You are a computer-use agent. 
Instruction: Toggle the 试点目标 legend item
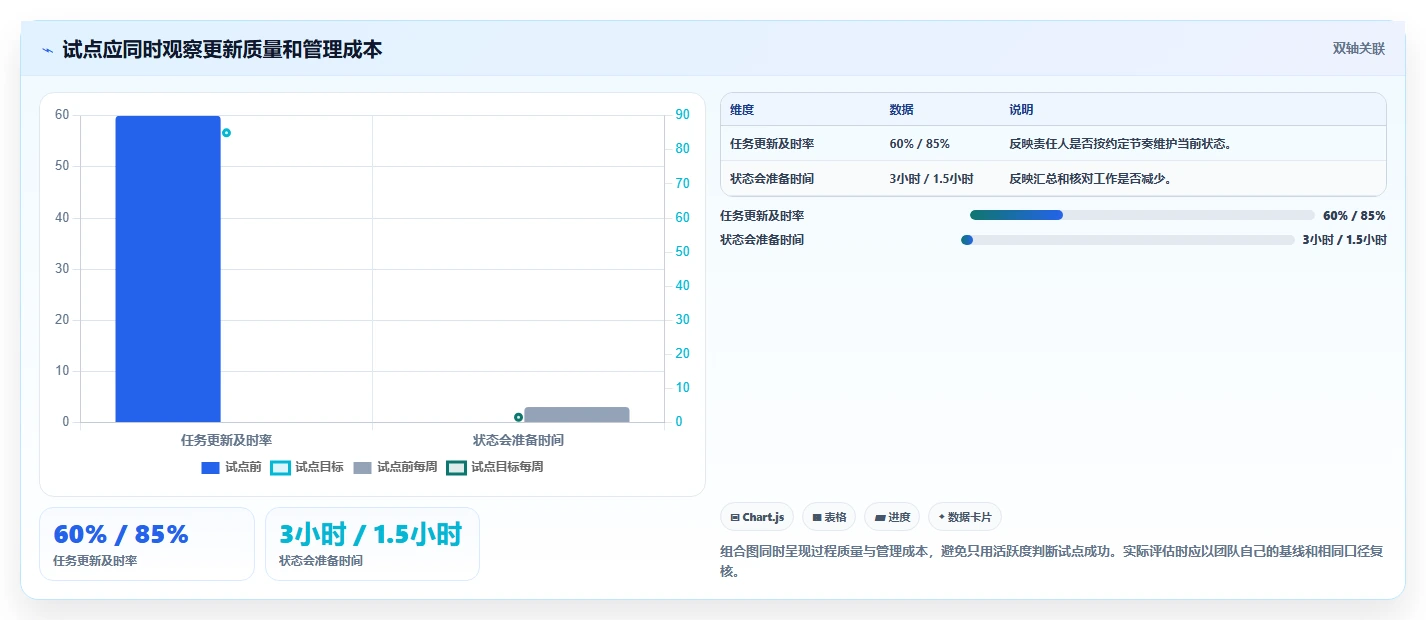coord(307,467)
